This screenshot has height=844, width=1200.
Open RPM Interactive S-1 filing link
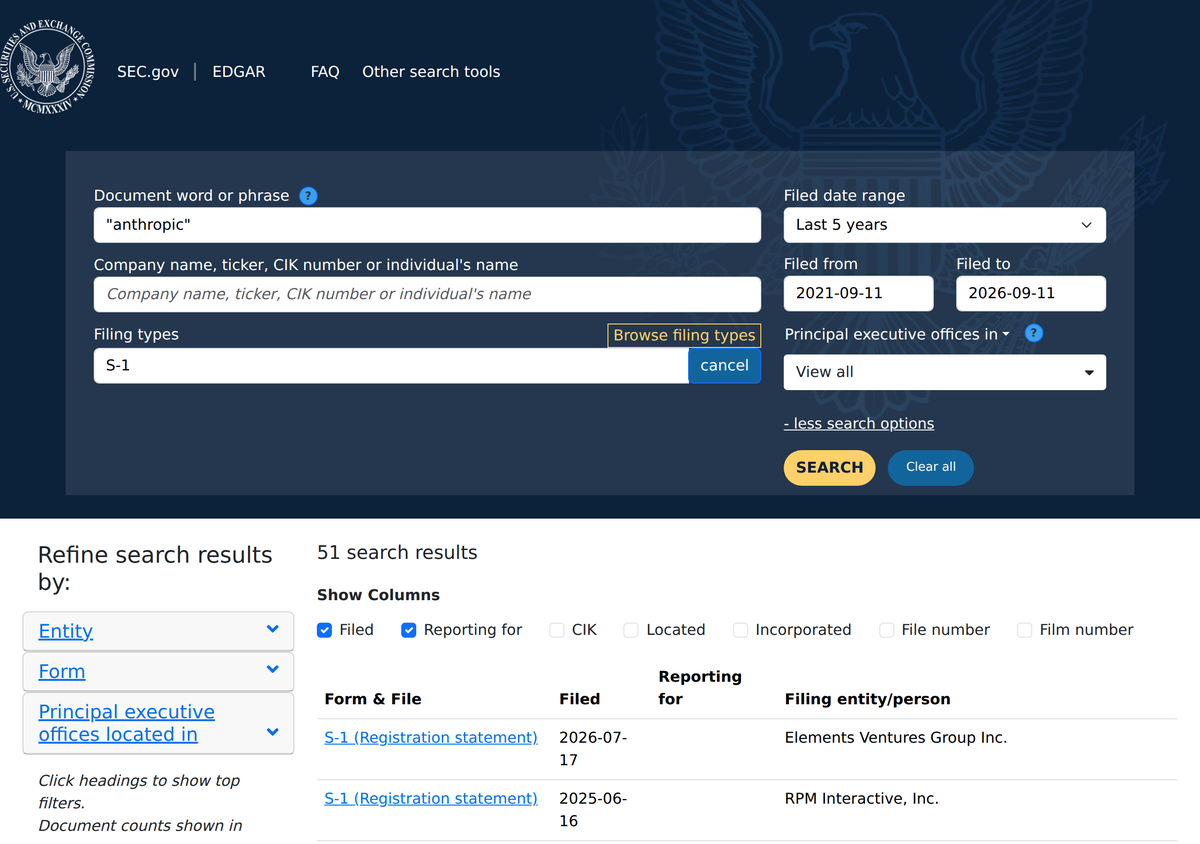[431, 799]
